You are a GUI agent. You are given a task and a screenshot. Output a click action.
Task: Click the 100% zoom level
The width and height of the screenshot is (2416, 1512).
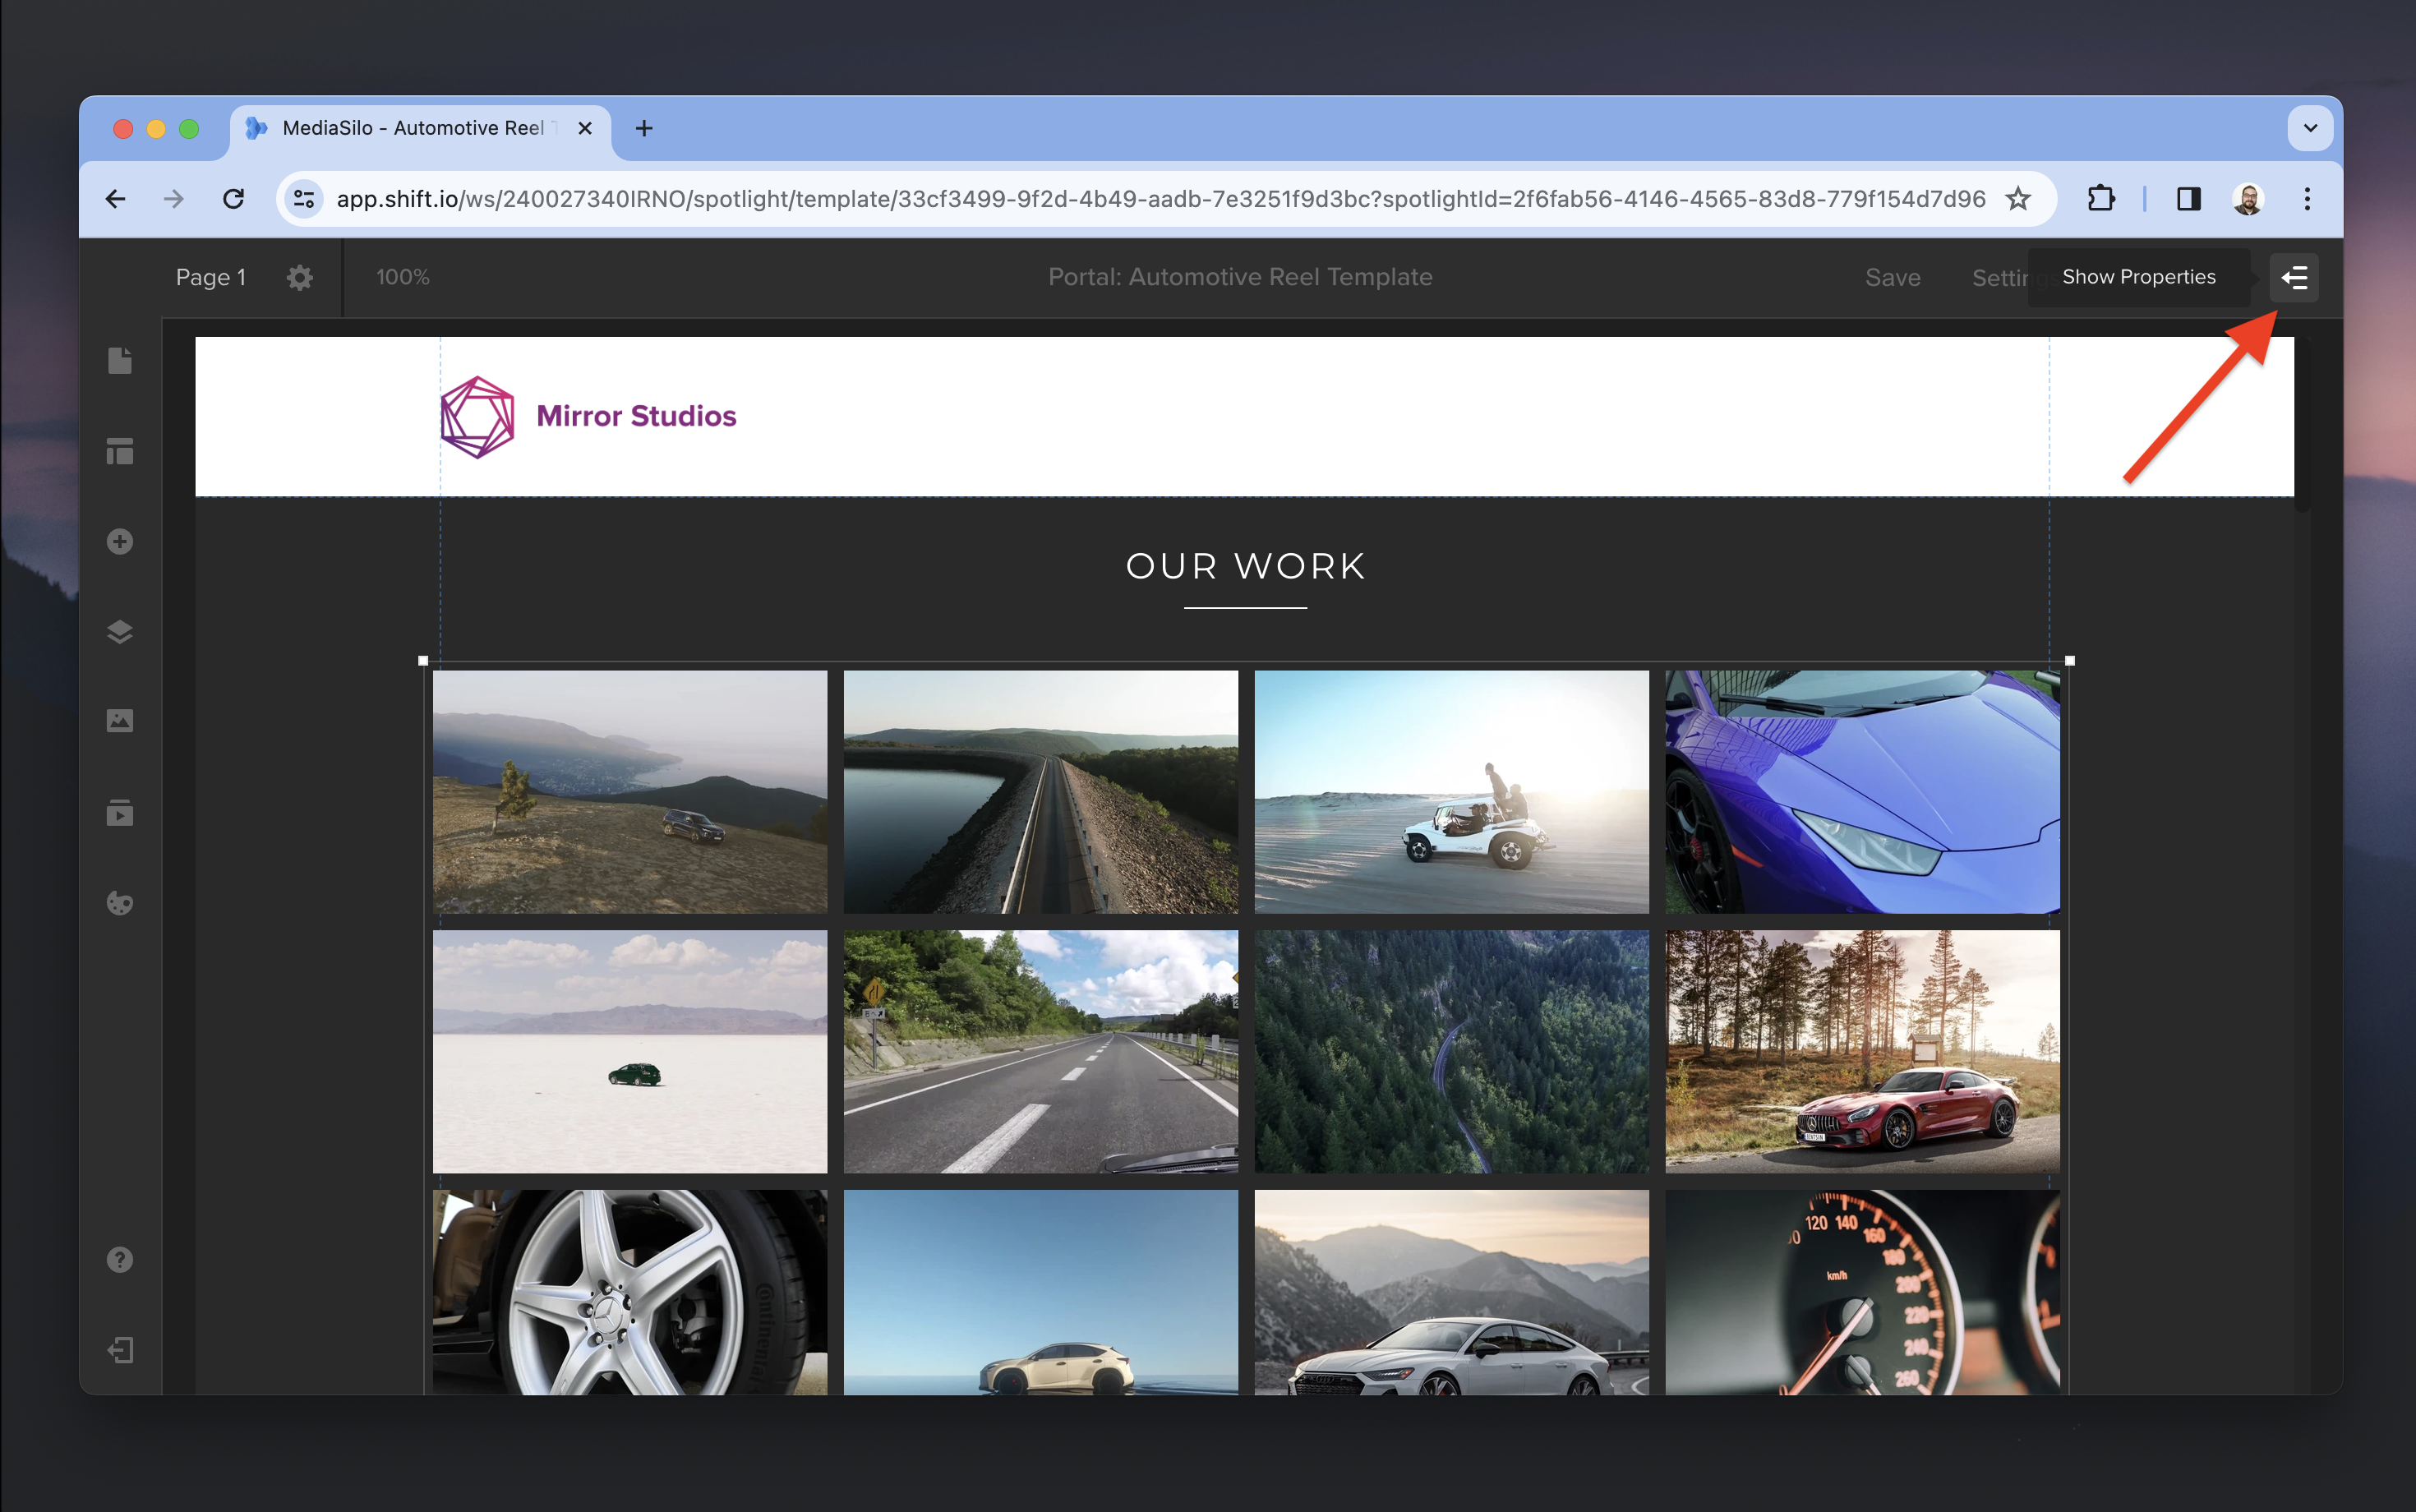(x=403, y=277)
